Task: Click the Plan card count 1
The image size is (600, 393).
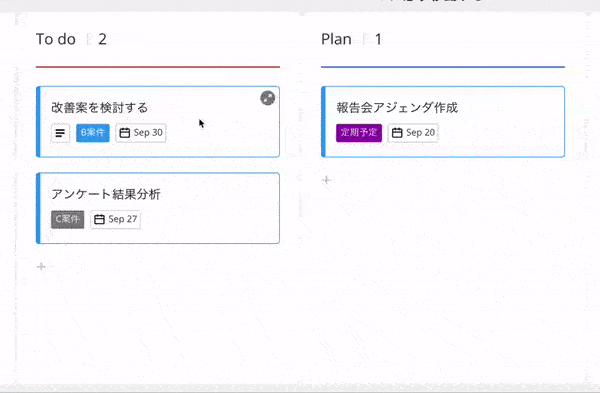Action: tap(378, 39)
